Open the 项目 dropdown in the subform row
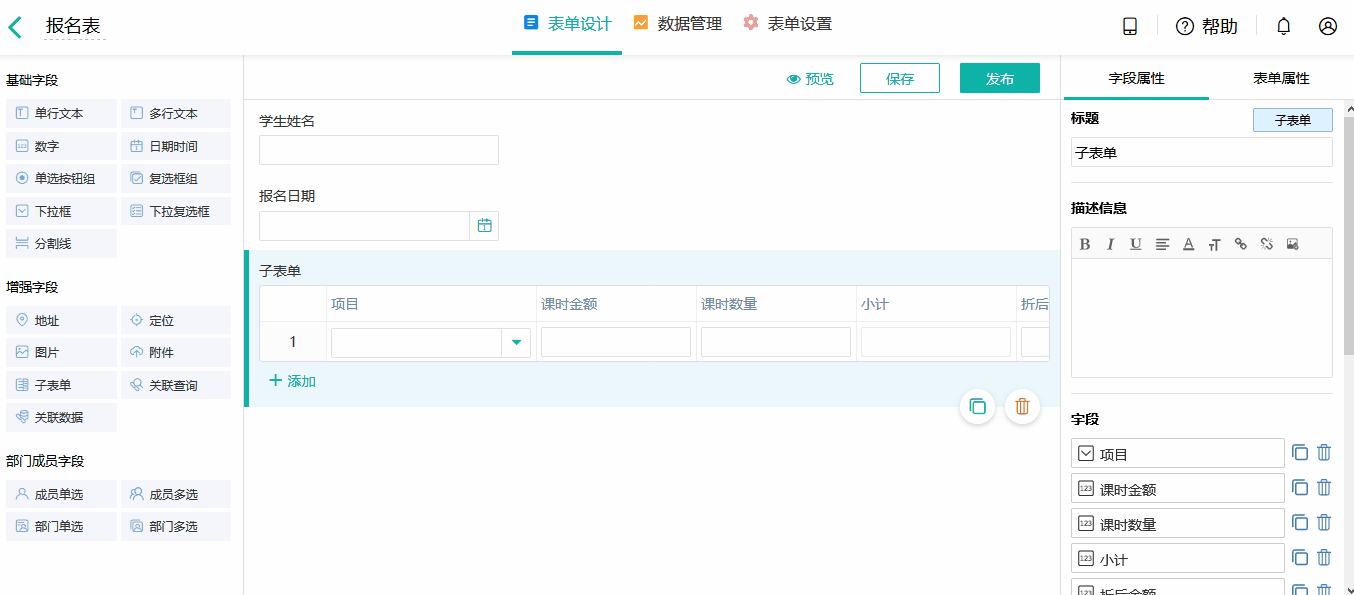 coord(516,342)
